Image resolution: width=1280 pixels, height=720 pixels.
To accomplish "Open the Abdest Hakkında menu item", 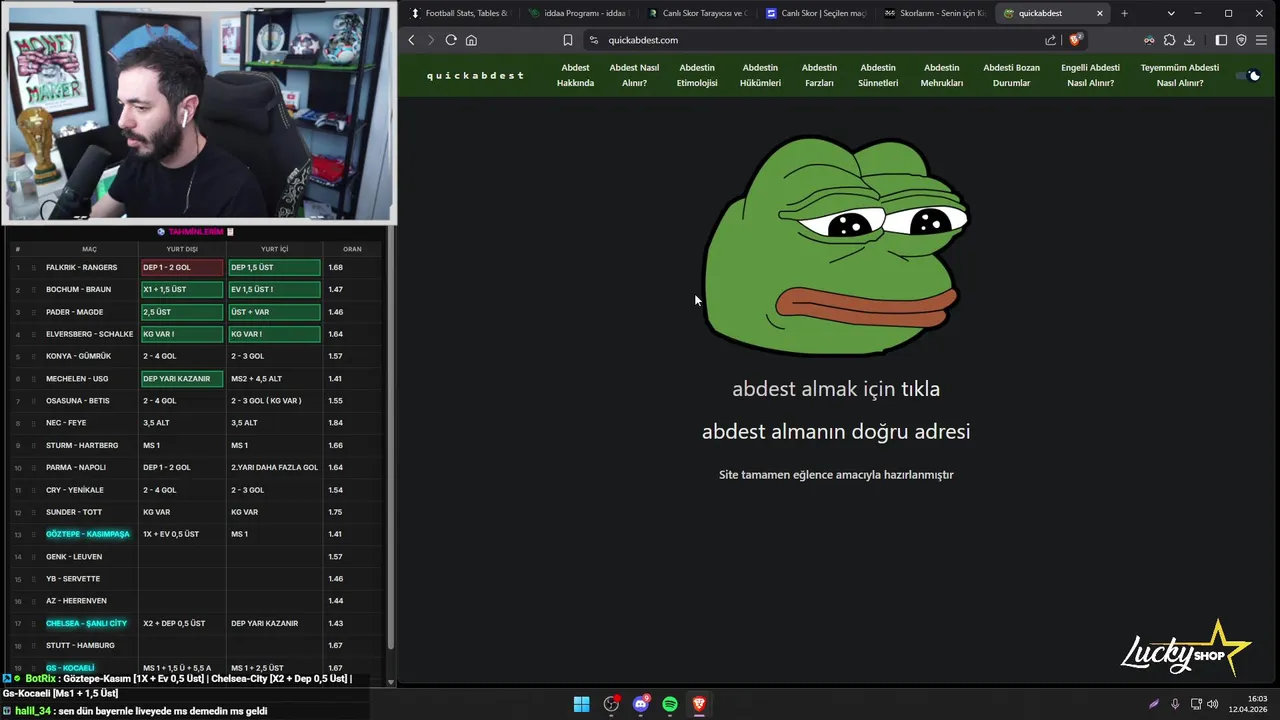I will coord(575,75).
